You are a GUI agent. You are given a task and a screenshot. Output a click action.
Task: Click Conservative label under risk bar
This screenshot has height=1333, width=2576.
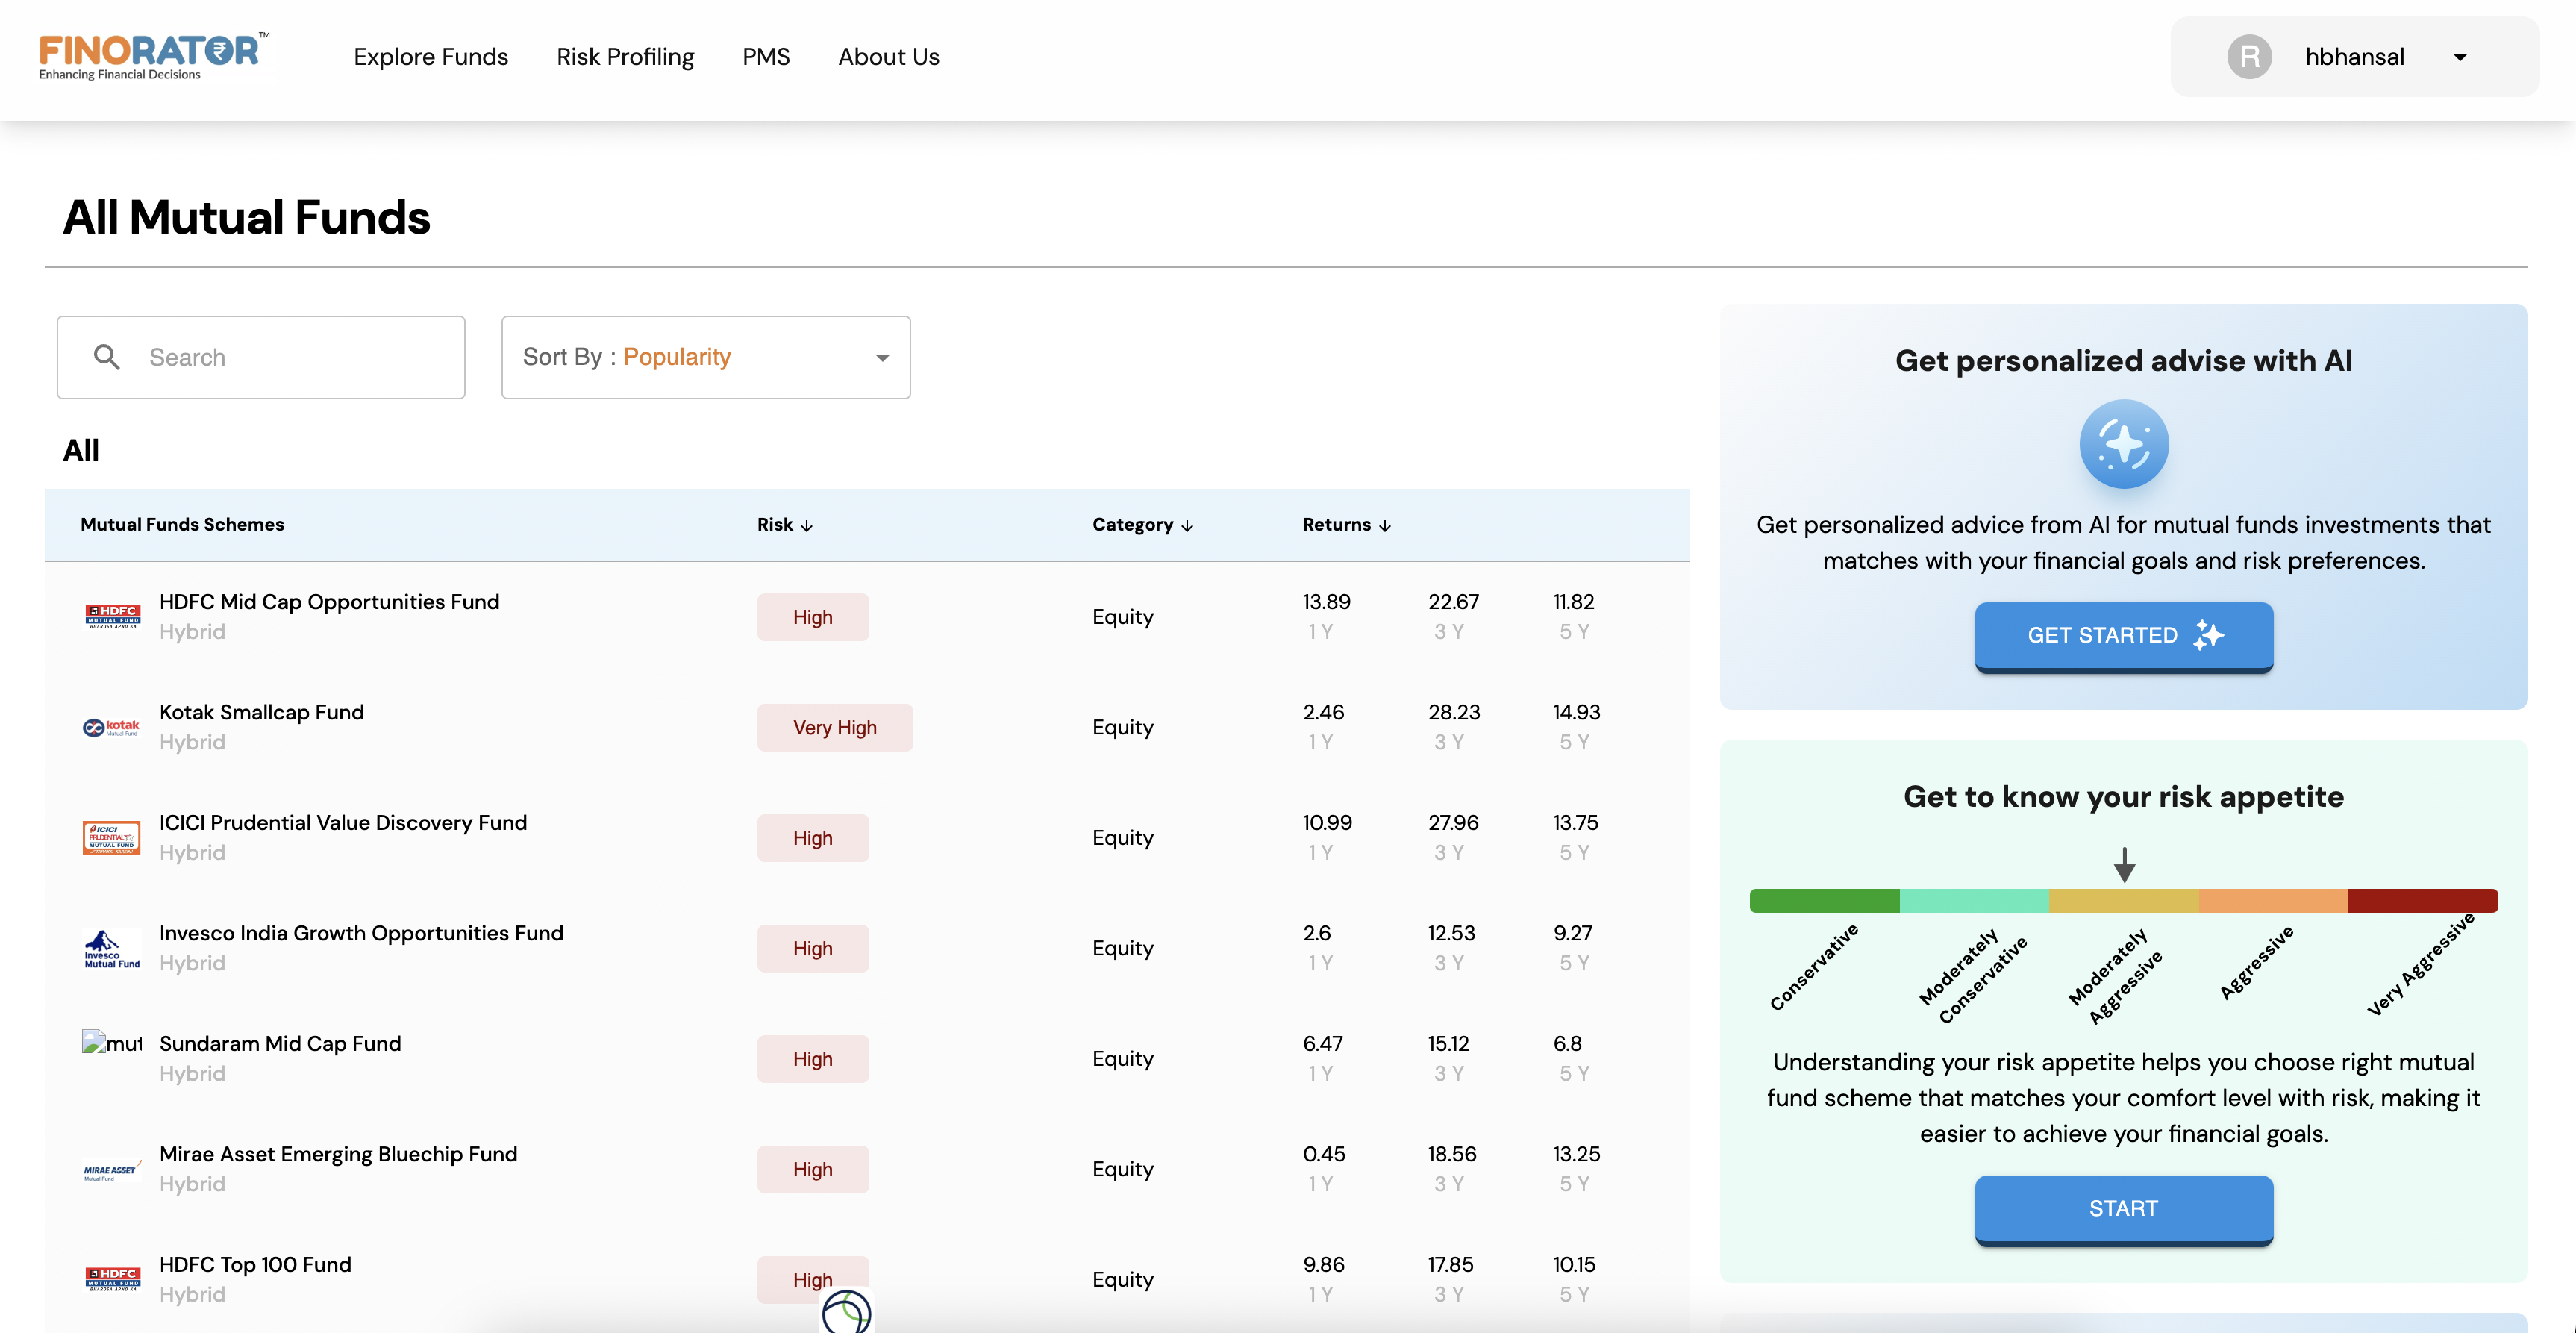(1814, 966)
